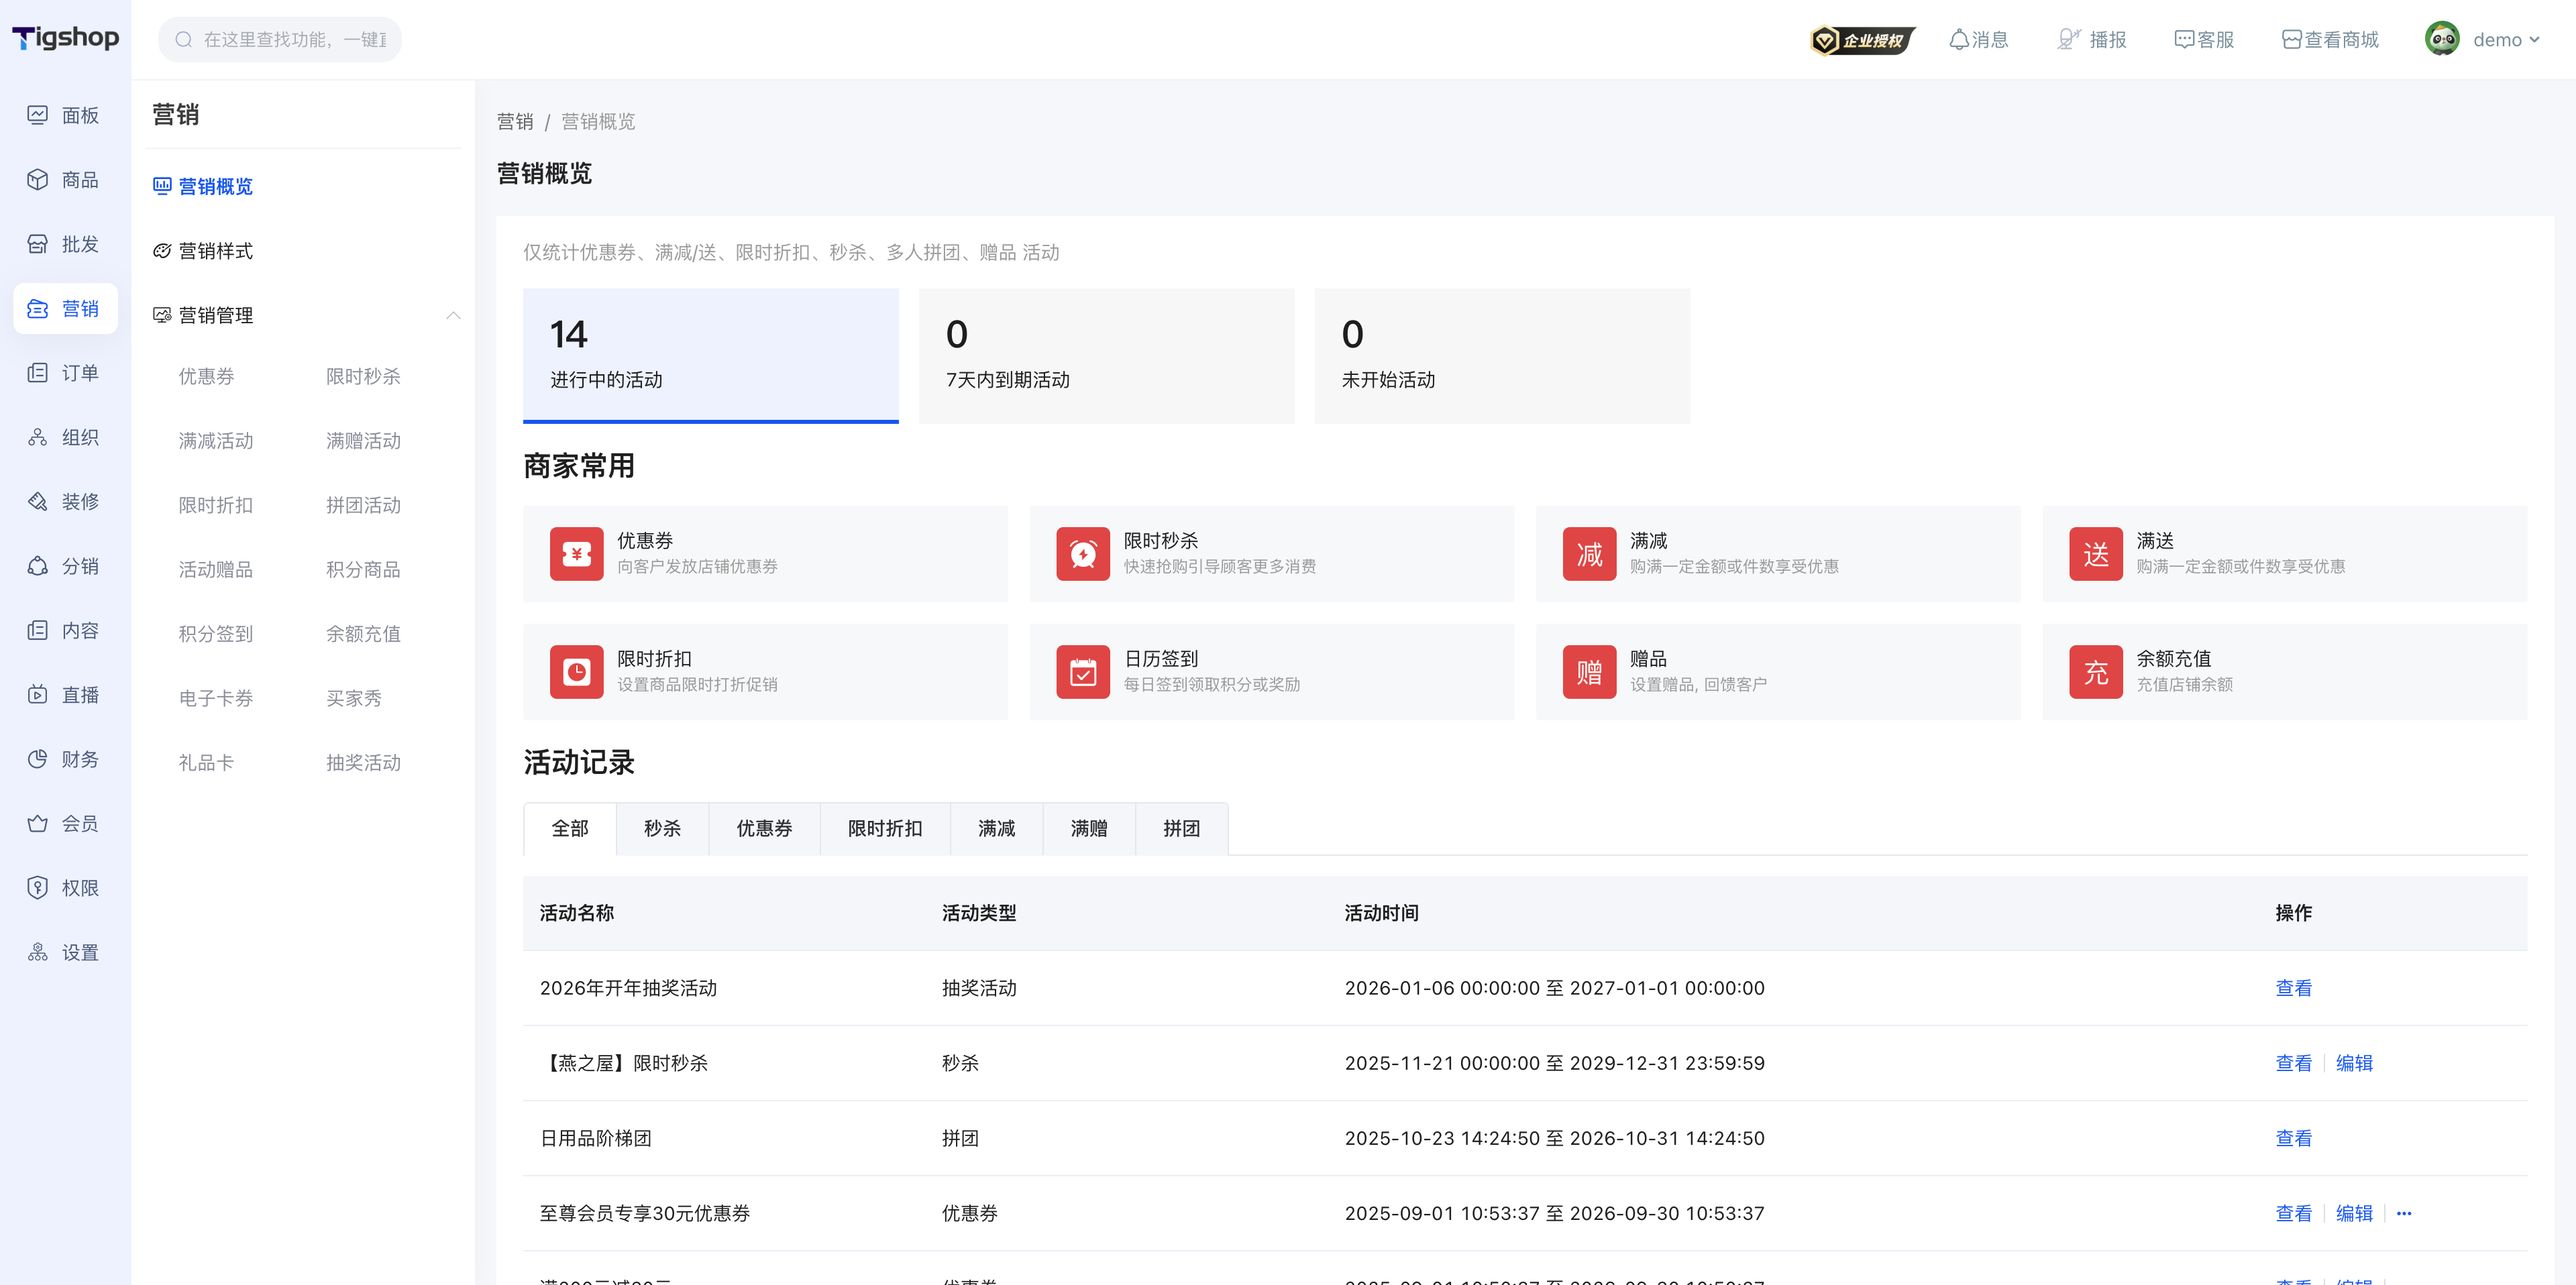This screenshot has height=1285, width=2576.
Task: Go to the 直播 live-stream sidebar icon
Action: tap(37, 695)
